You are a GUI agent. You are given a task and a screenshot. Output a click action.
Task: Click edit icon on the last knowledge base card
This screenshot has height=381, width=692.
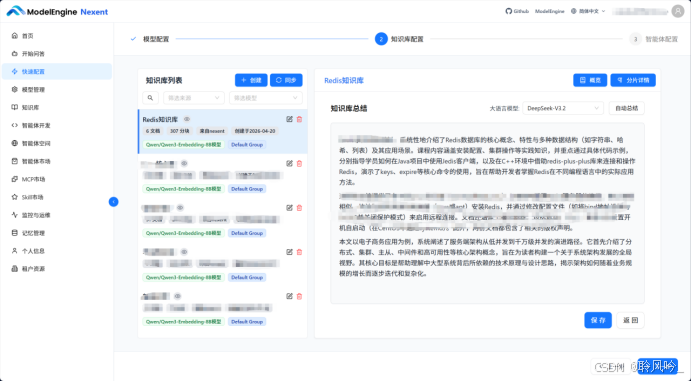tap(290, 296)
